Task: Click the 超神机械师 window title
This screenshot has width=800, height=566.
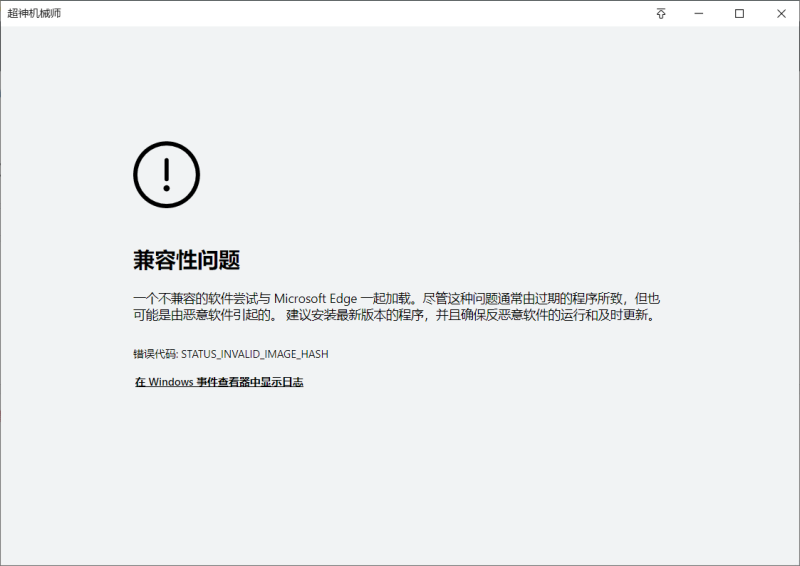Action: (34, 13)
